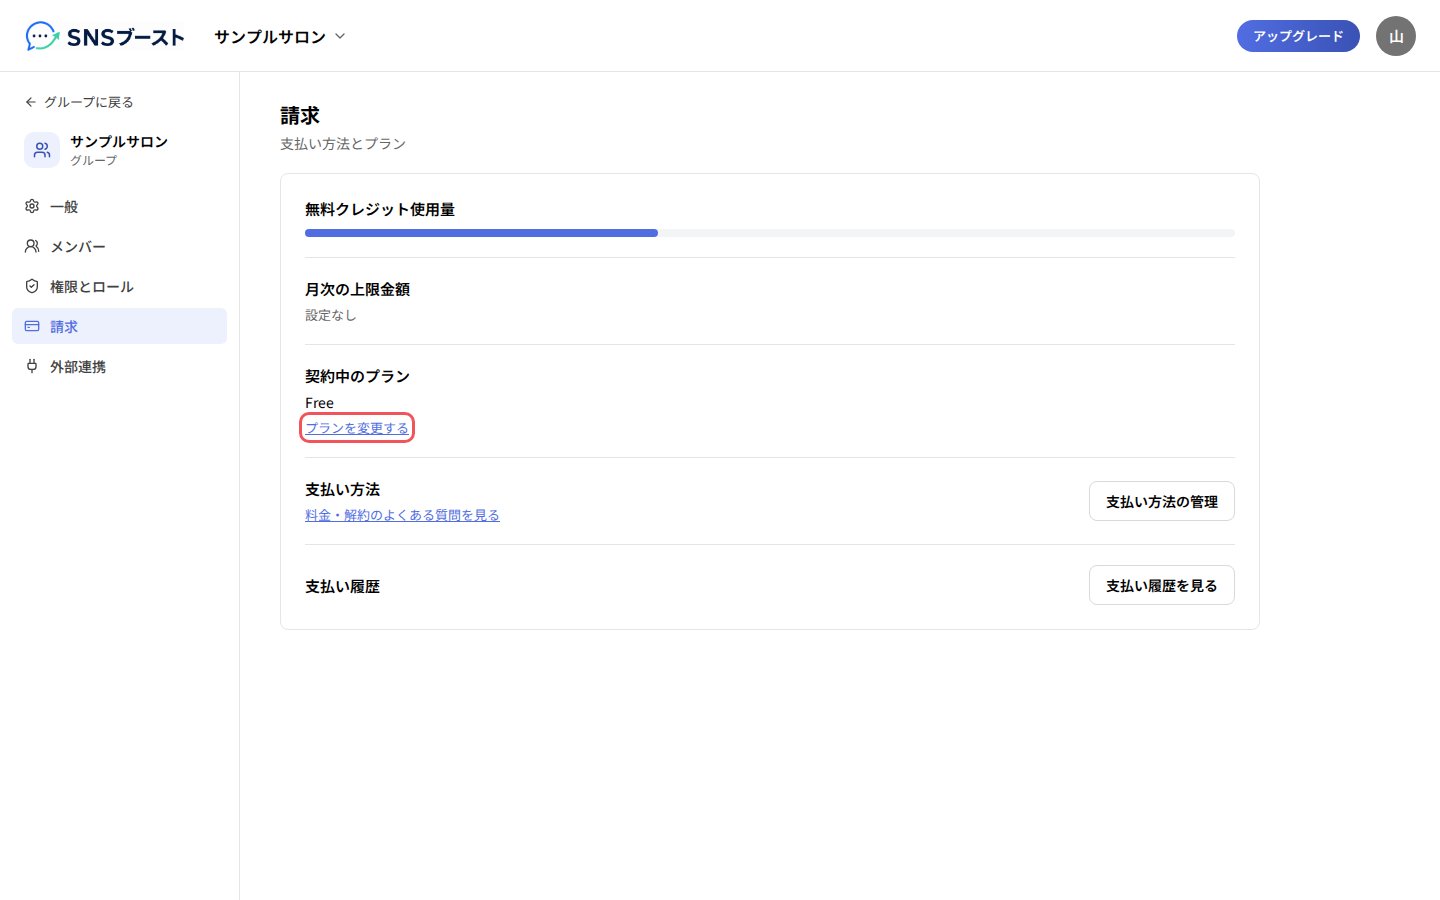Select 外部連携 in the sidebar
This screenshot has width=1440, height=900.
pyautogui.click(x=119, y=366)
